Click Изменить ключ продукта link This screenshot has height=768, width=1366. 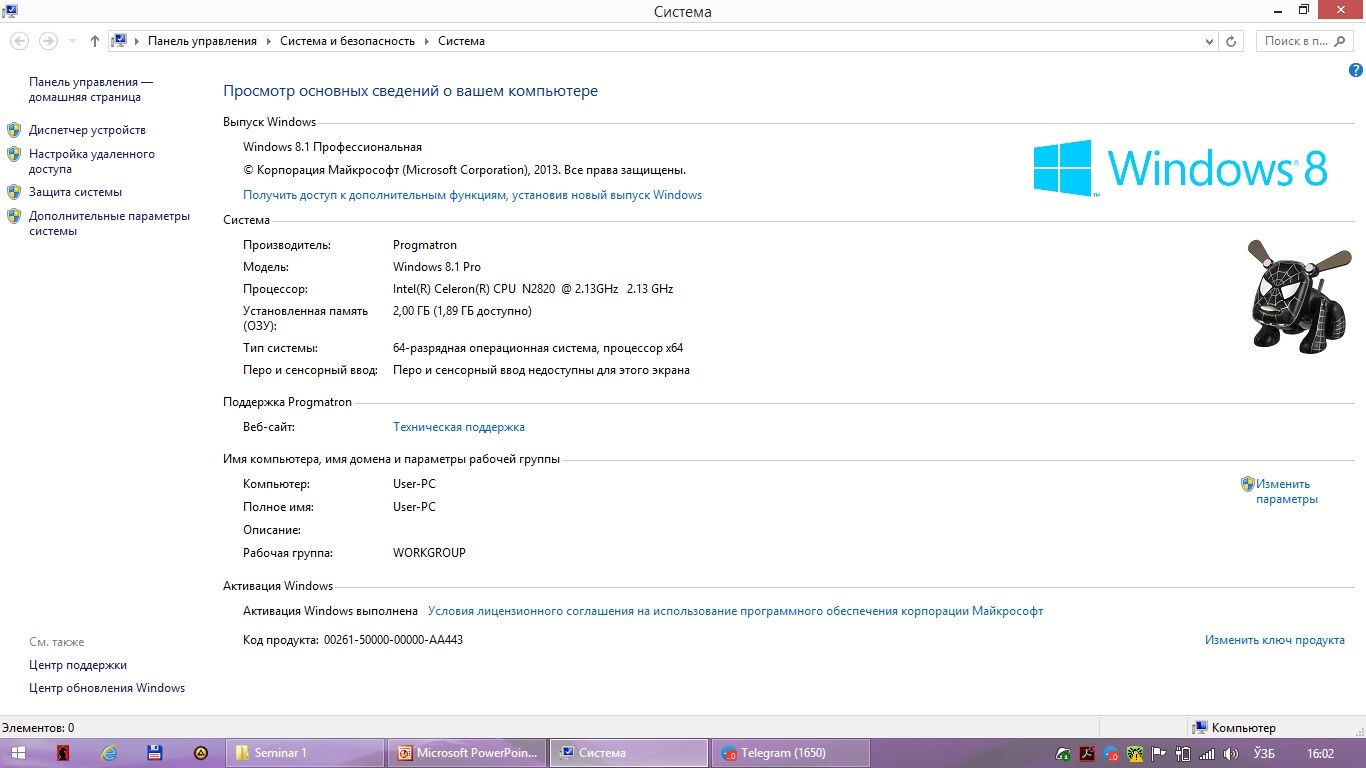coord(1275,640)
